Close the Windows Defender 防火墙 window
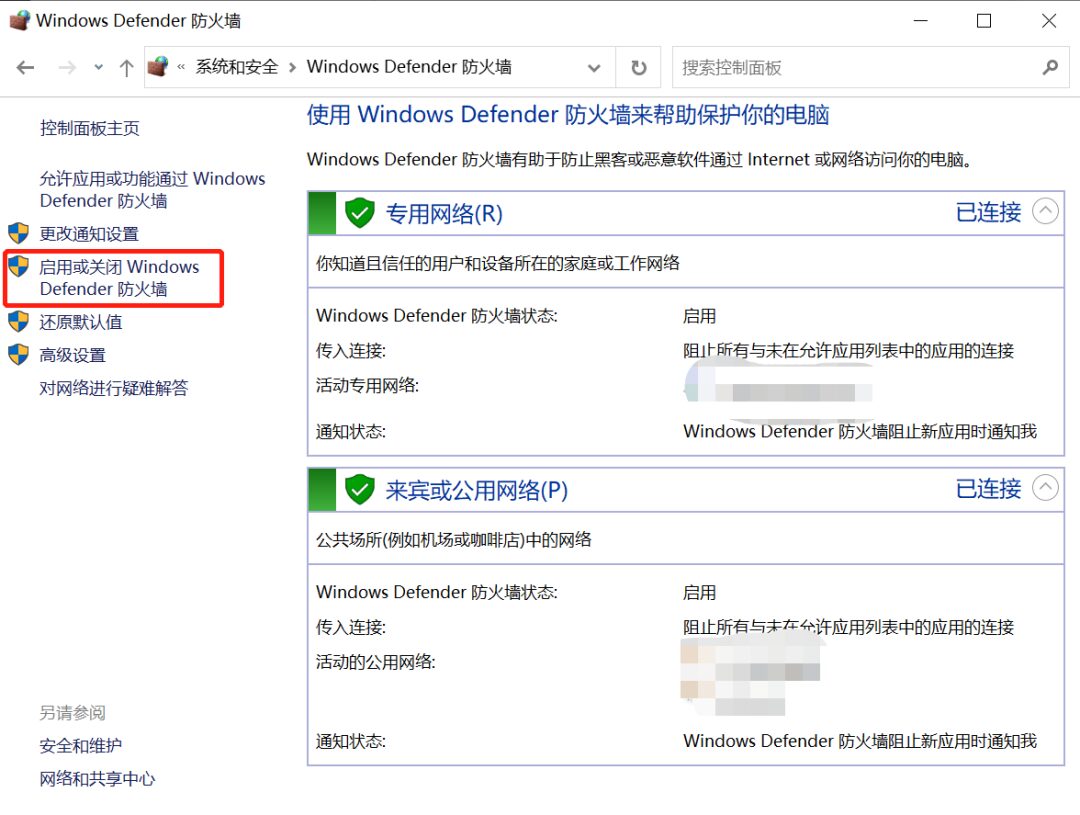1080x815 pixels. pyautogui.click(x=1049, y=21)
